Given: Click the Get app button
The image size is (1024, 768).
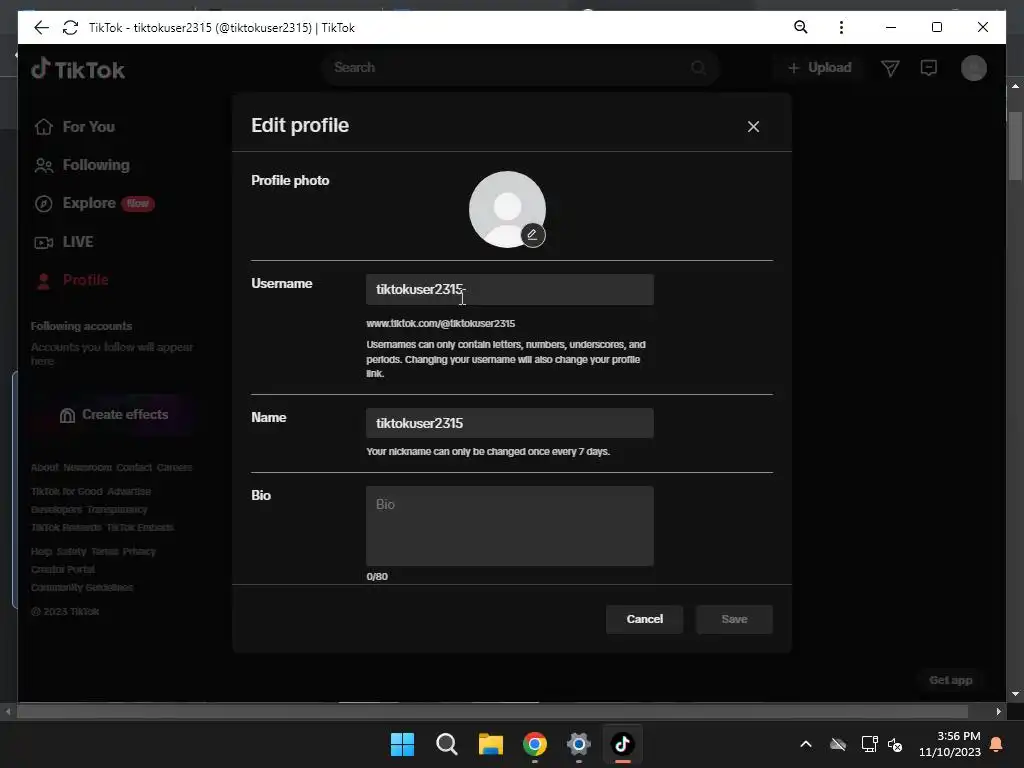Looking at the screenshot, I should tap(950, 680).
